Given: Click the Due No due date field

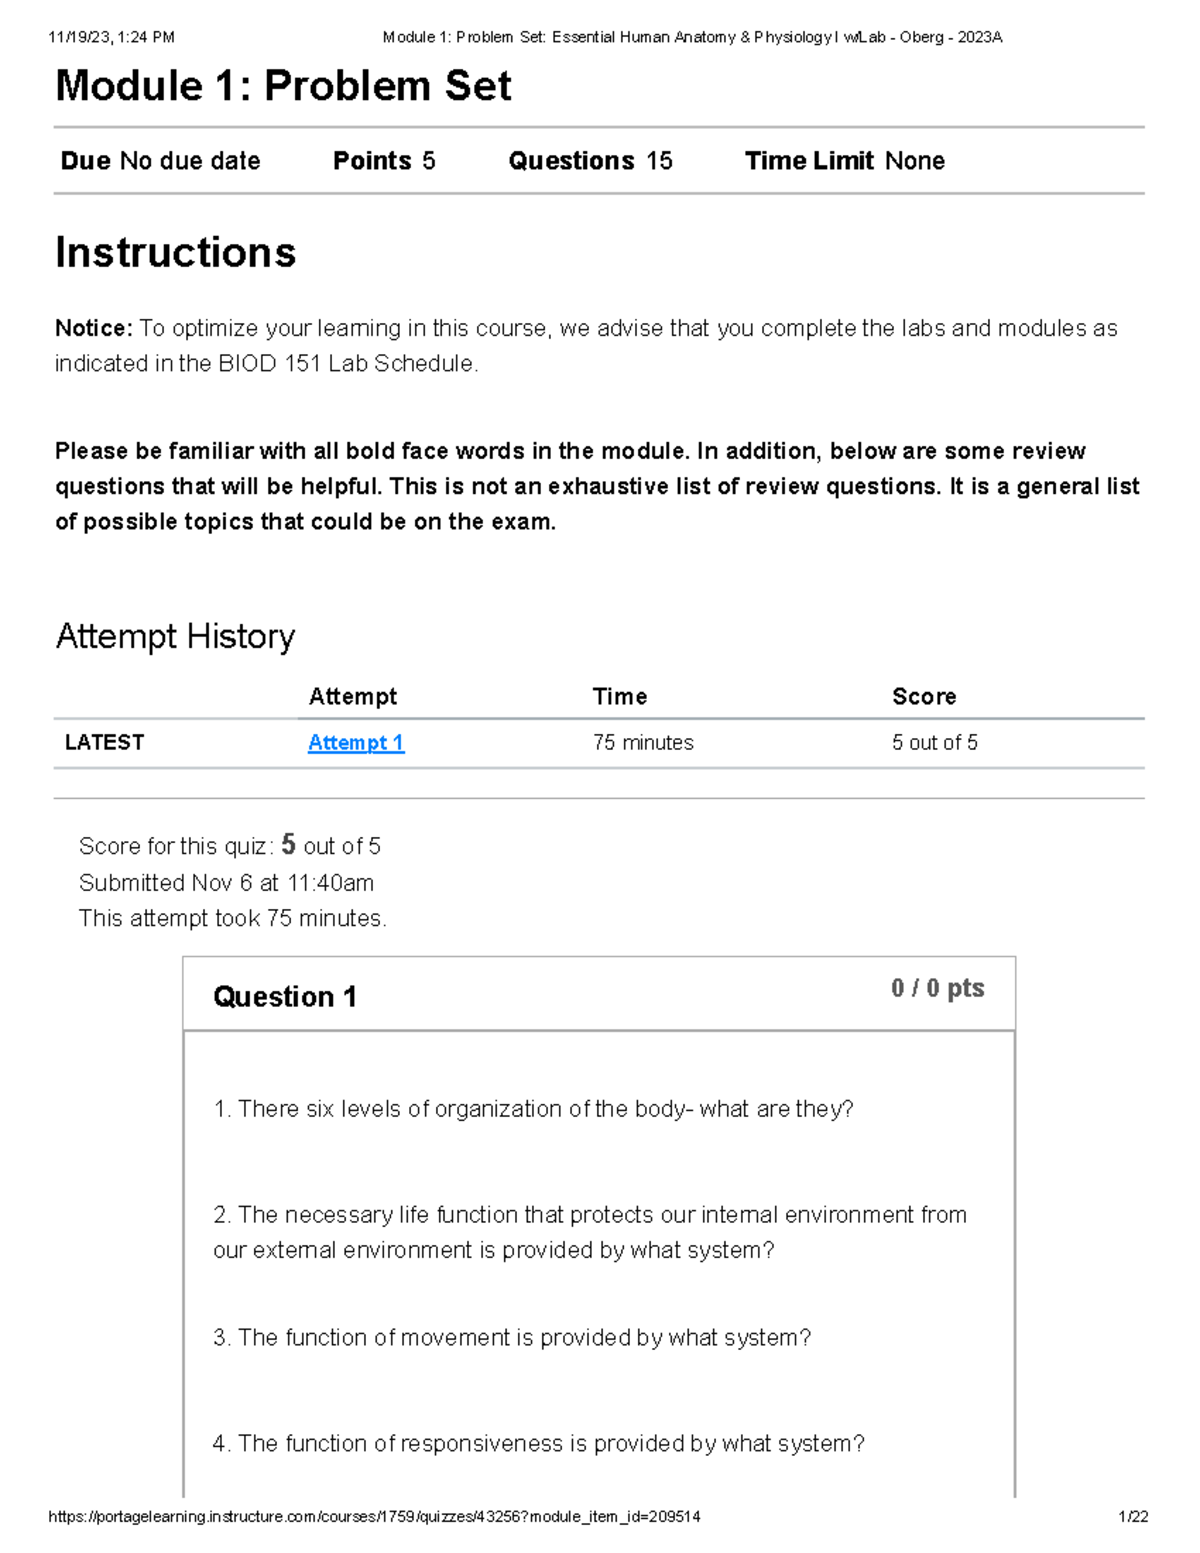Looking at the screenshot, I should coord(160,161).
